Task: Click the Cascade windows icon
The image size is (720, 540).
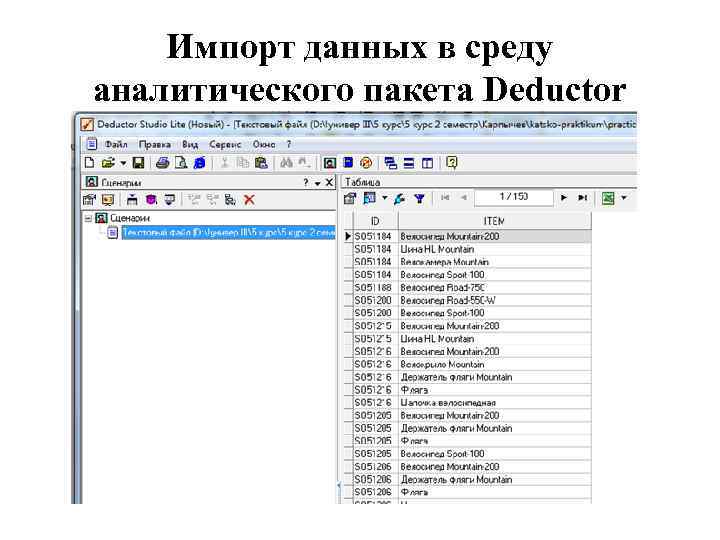Action: (391, 163)
